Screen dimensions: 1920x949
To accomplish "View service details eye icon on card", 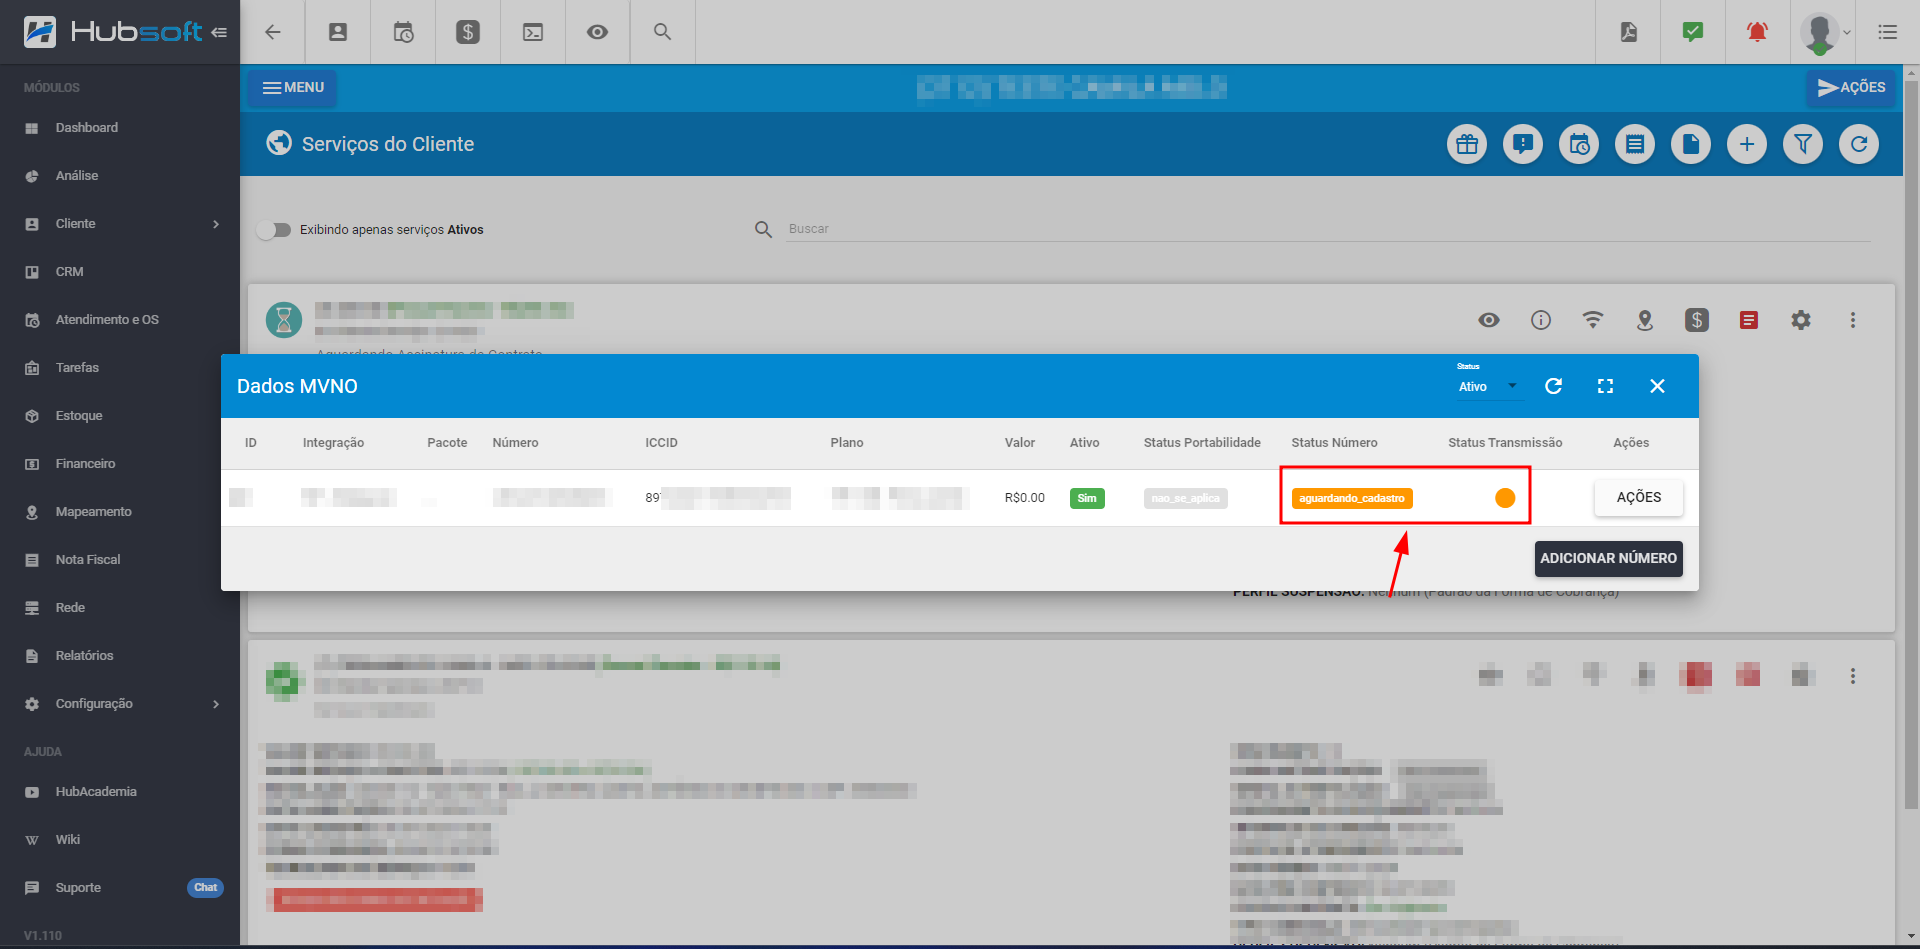I will click(x=1489, y=320).
